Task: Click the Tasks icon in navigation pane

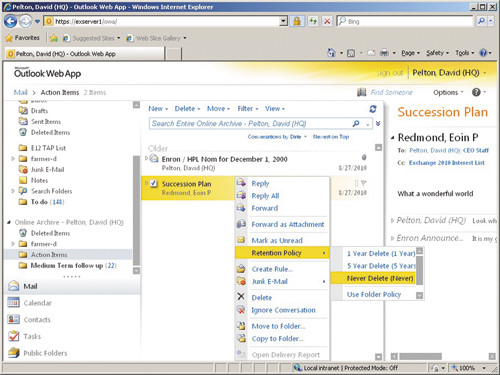Action: (14, 336)
